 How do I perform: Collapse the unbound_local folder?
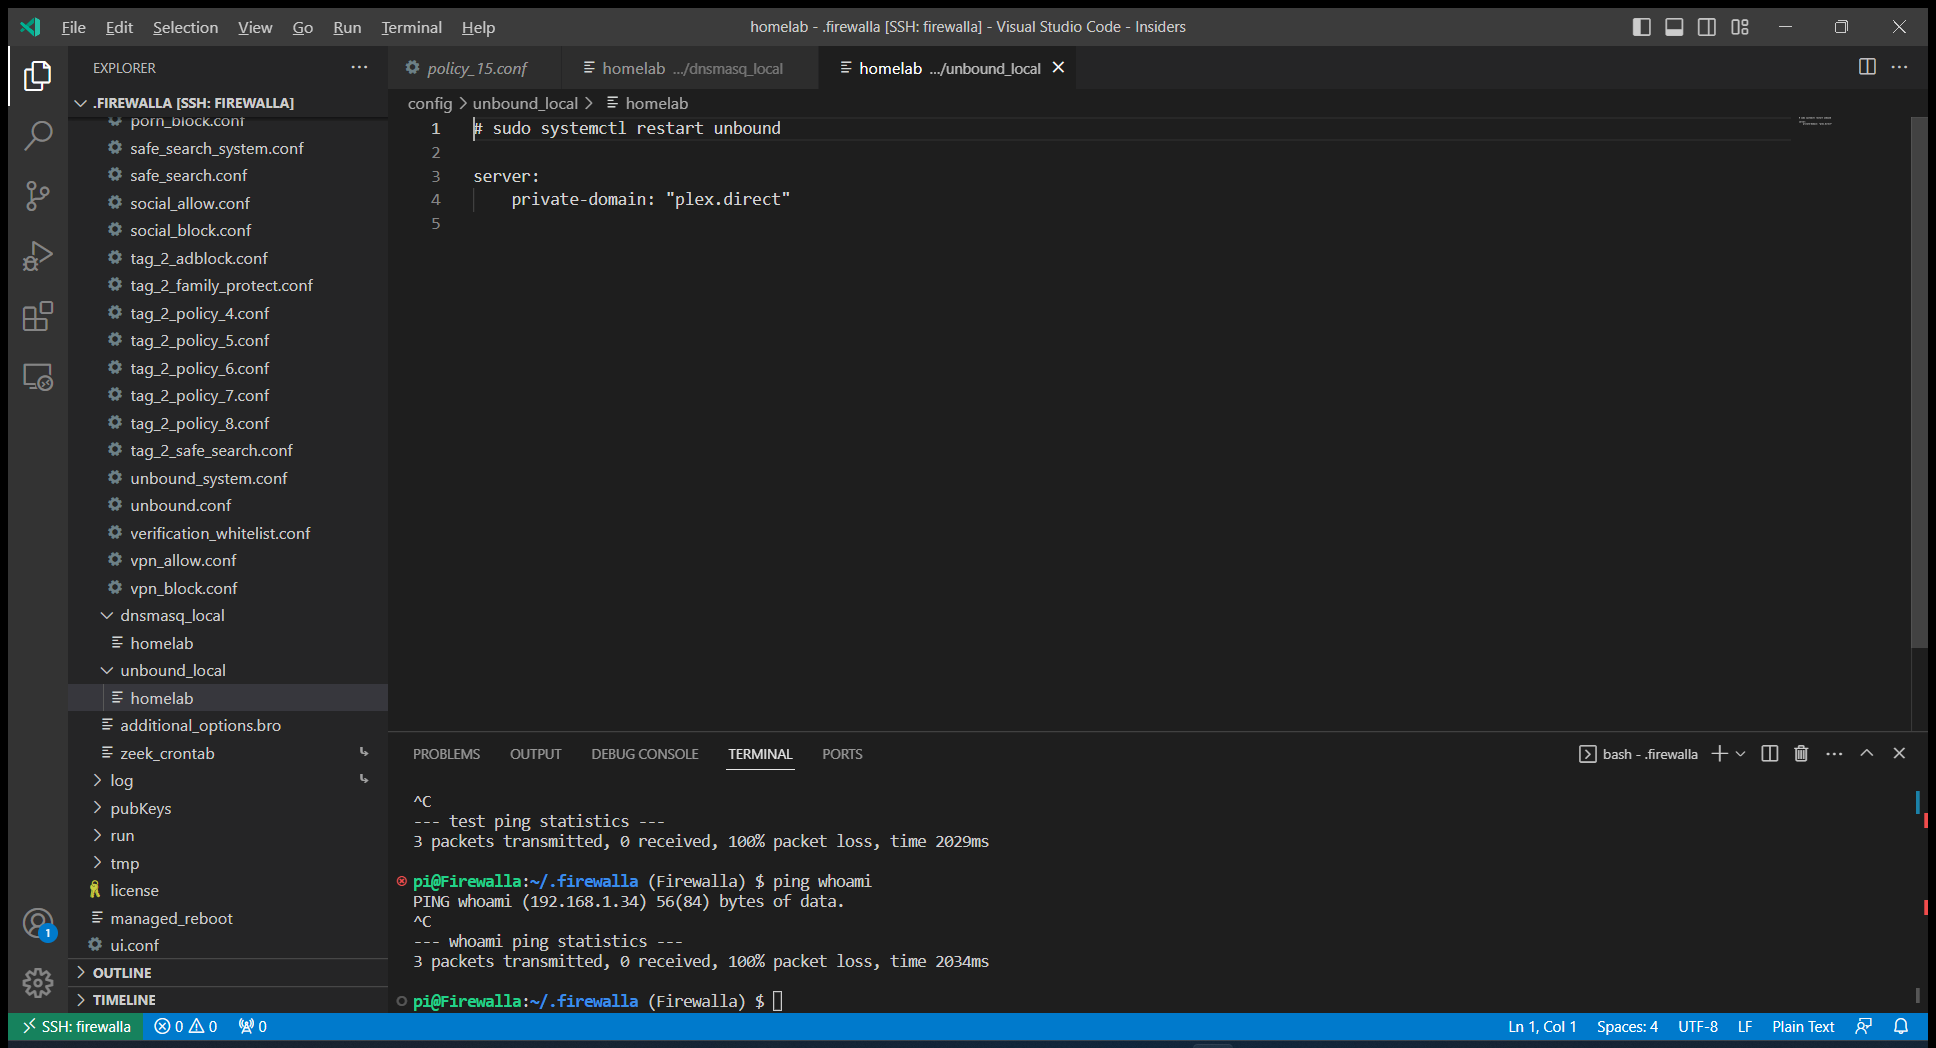[107, 671]
